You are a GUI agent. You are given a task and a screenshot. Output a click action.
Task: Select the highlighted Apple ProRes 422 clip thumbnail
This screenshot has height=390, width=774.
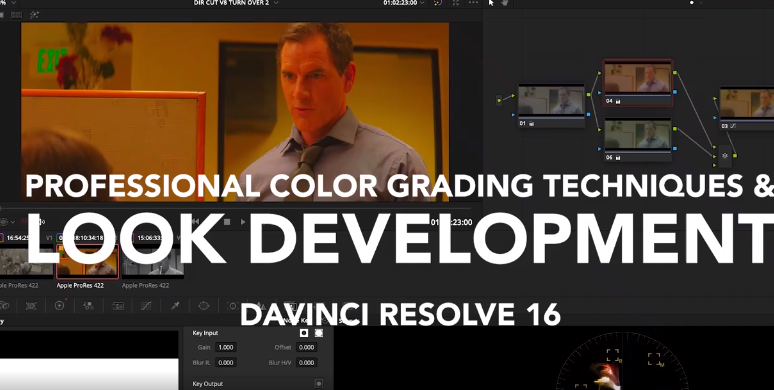87,262
